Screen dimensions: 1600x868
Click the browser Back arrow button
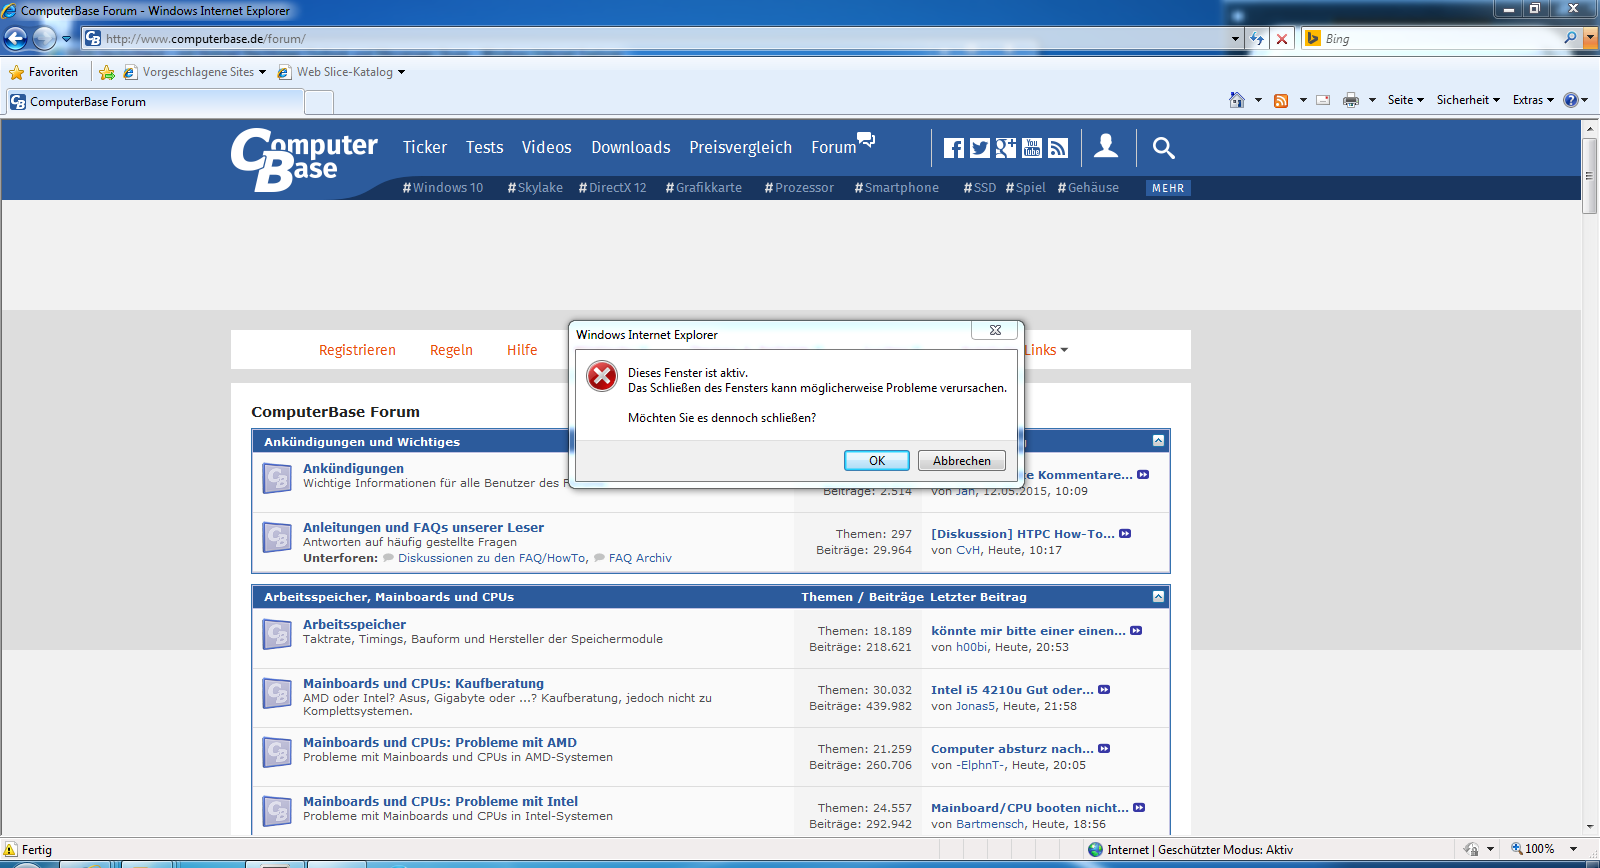(x=15, y=39)
